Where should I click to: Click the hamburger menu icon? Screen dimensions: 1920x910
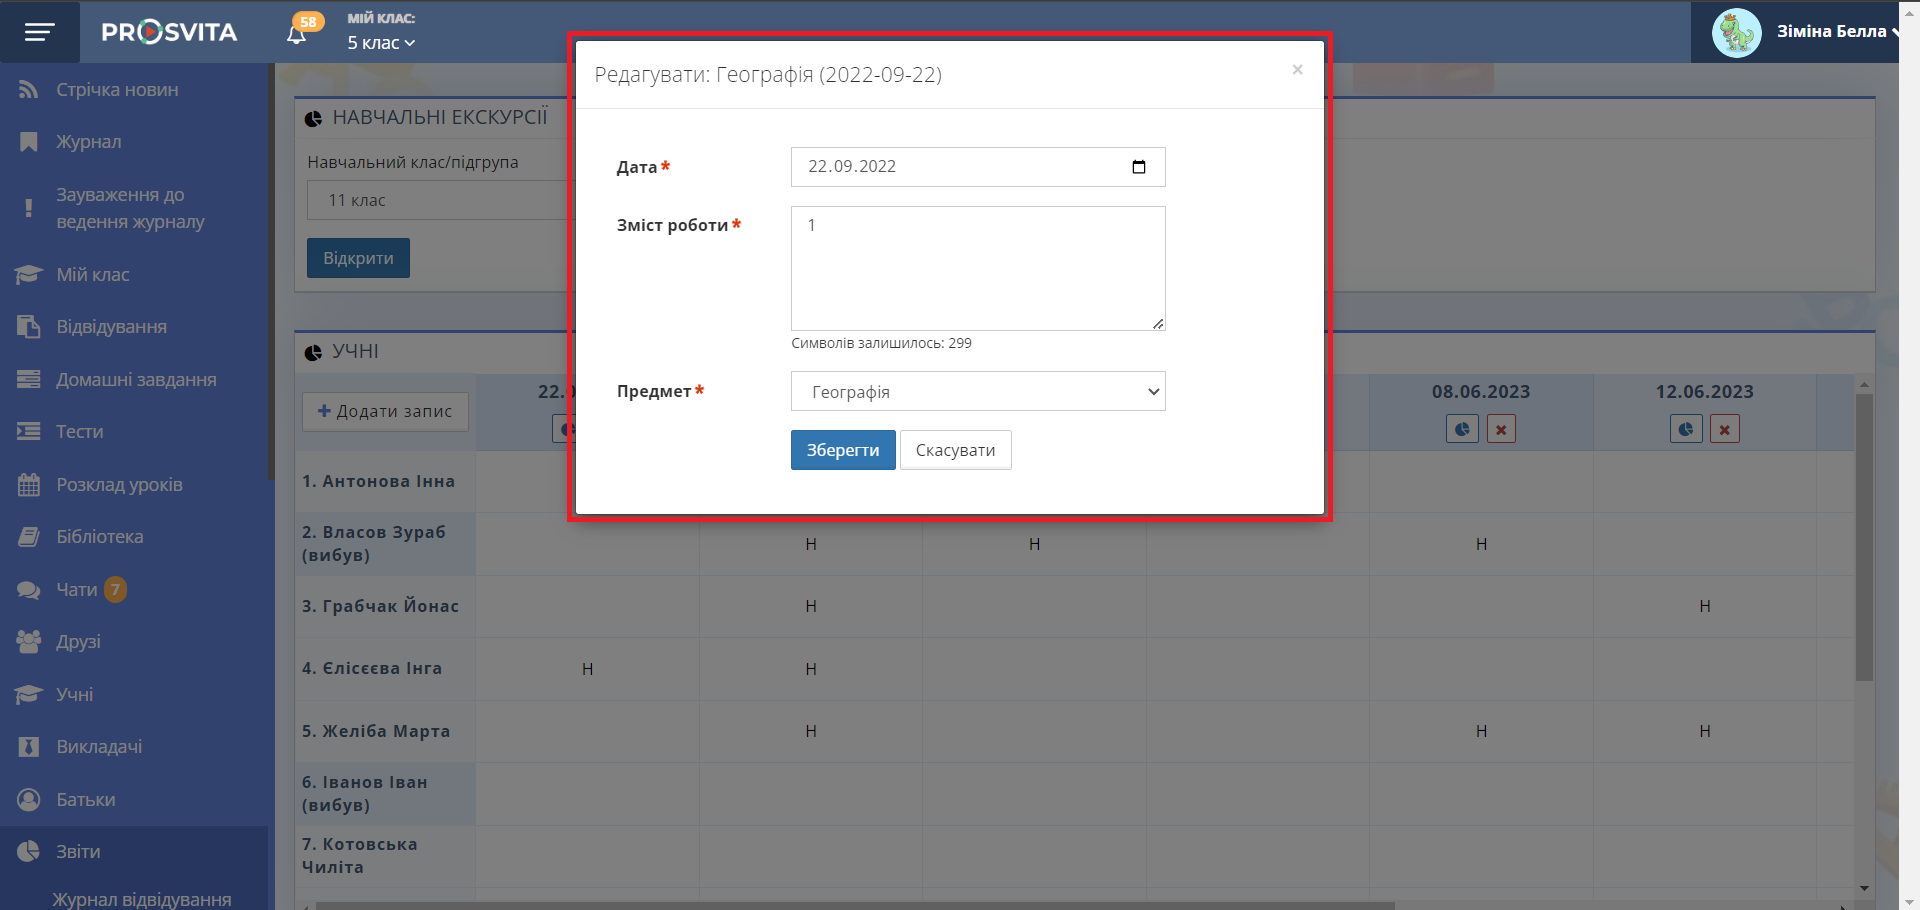coord(39,32)
